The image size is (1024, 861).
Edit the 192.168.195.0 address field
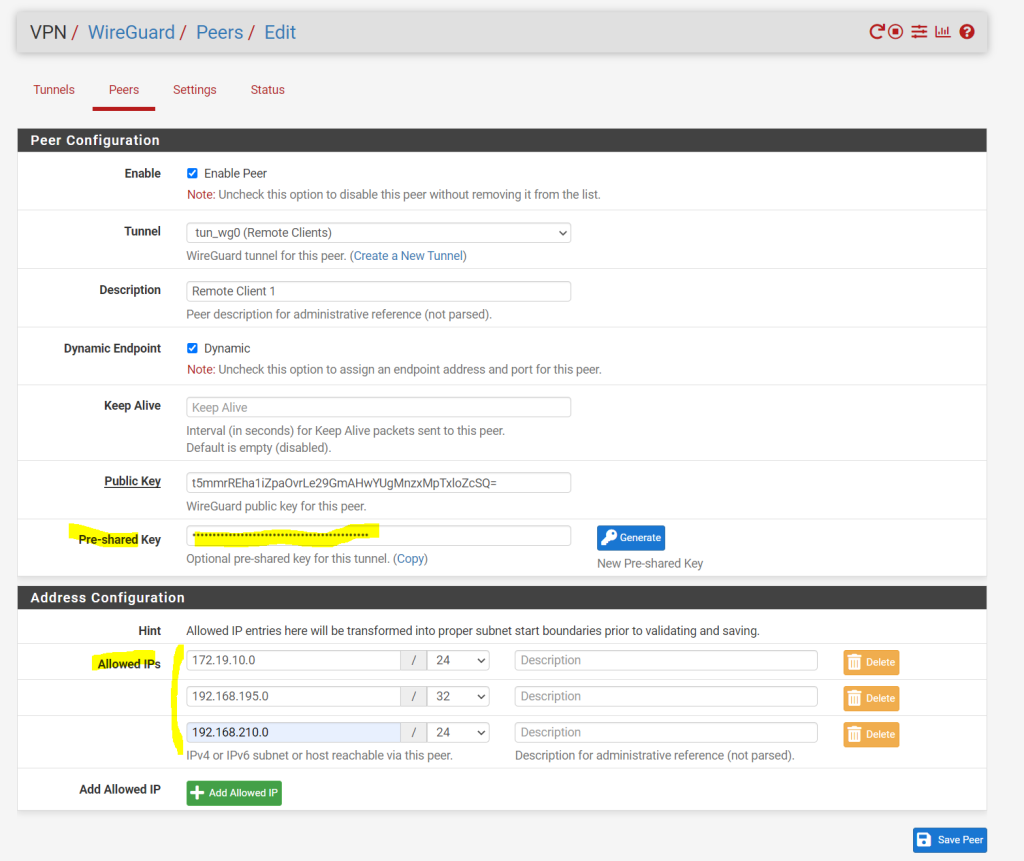293,696
